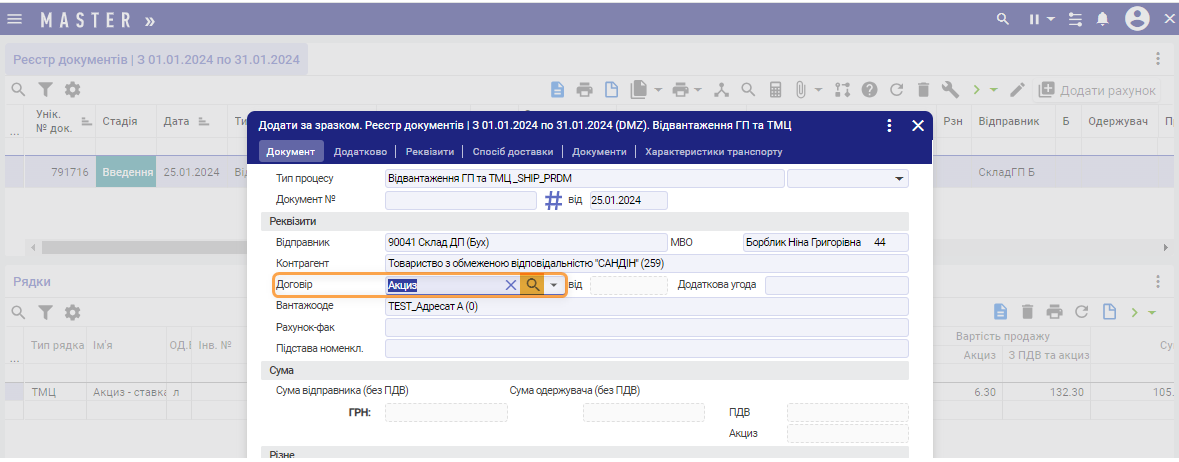Expand the Договір dropdown arrow
This screenshot has width=1179, height=462.
(554, 285)
